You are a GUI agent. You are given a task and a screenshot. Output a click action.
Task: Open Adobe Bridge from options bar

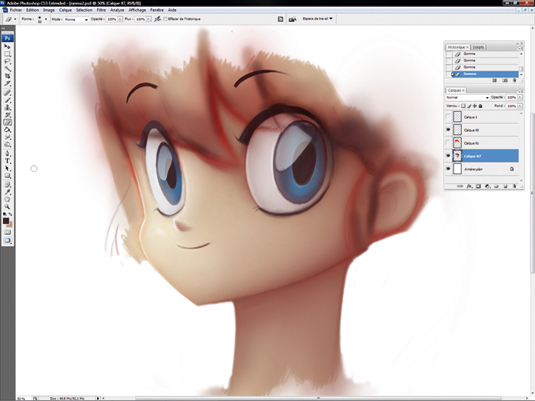(293, 19)
